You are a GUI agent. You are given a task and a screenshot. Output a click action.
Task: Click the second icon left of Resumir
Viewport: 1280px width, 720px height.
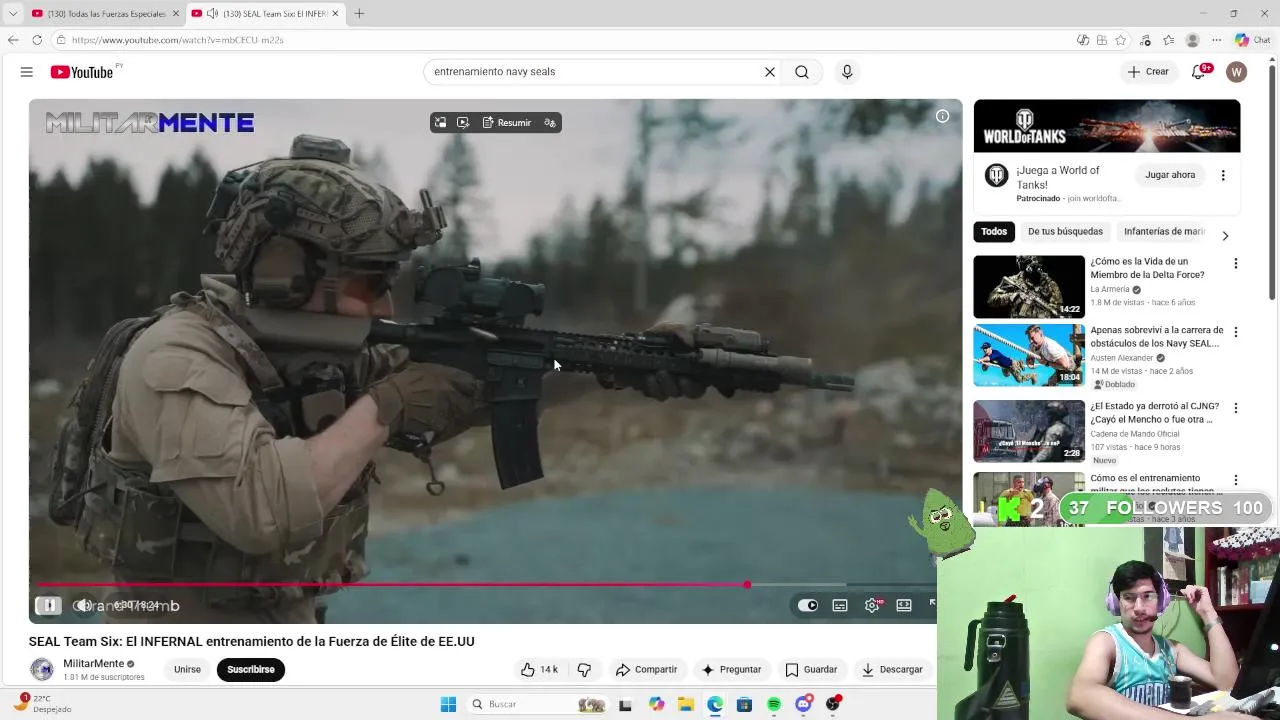click(x=463, y=123)
